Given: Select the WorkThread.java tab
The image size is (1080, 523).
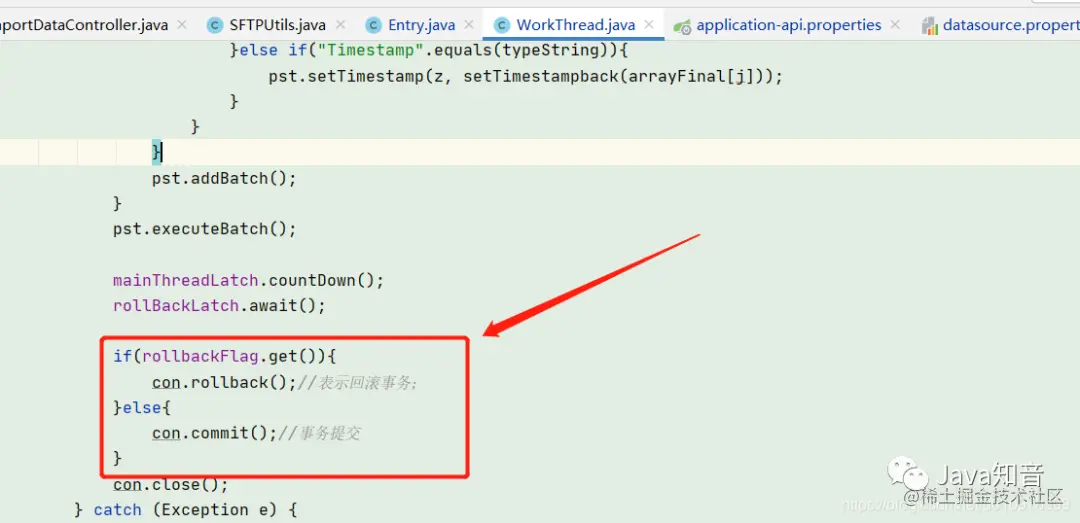Looking at the screenshot, I should (x=575, y=25).
